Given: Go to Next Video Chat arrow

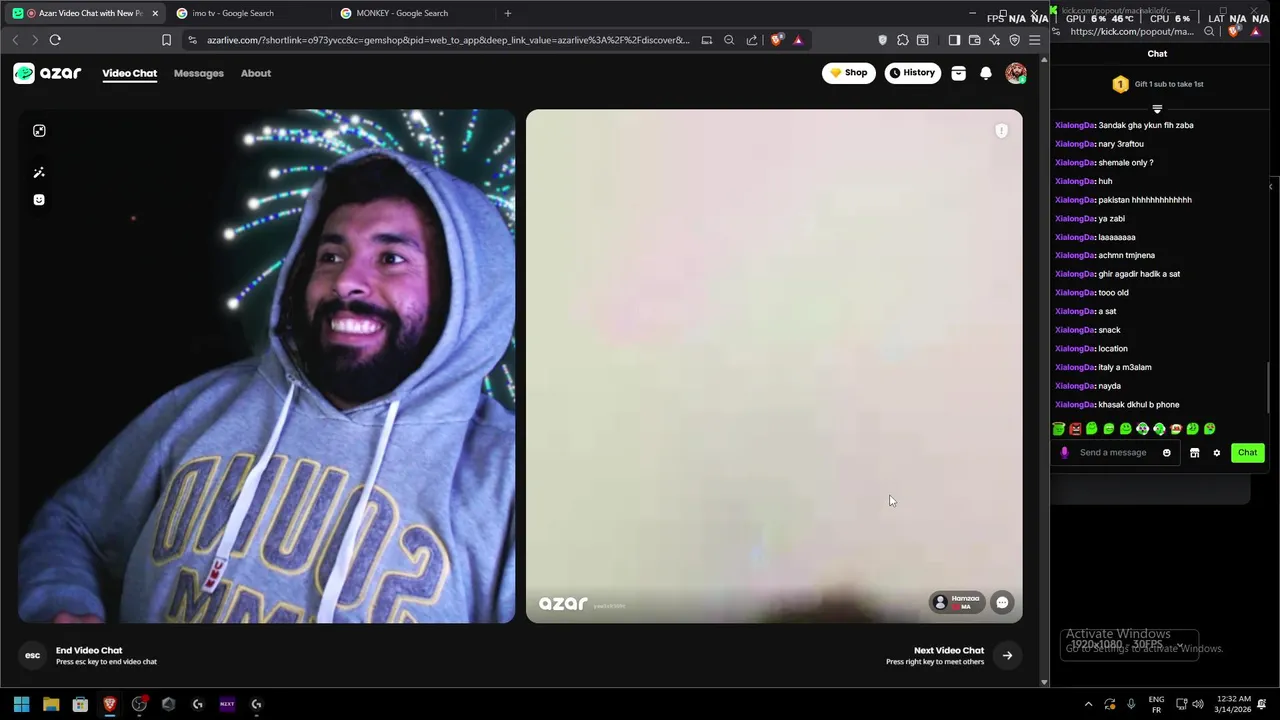Looking at the screenshot, I should (1007, 656).
